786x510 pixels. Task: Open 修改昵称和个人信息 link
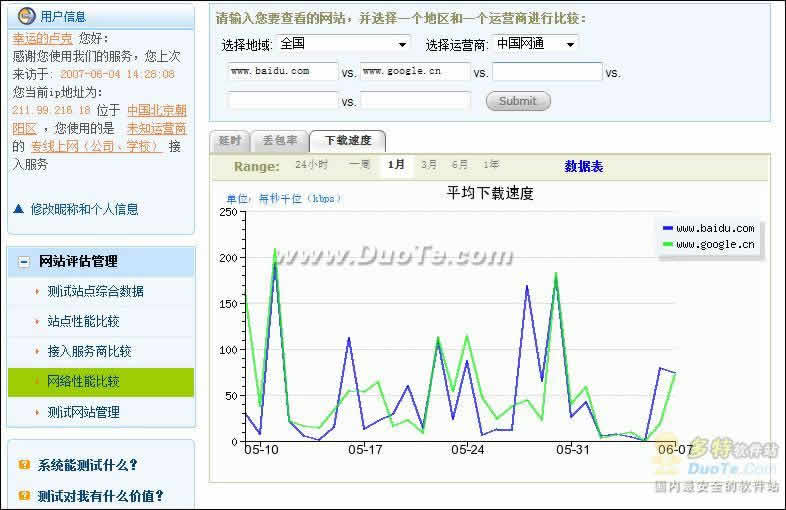pyautogui.click(x=84, y=209)
